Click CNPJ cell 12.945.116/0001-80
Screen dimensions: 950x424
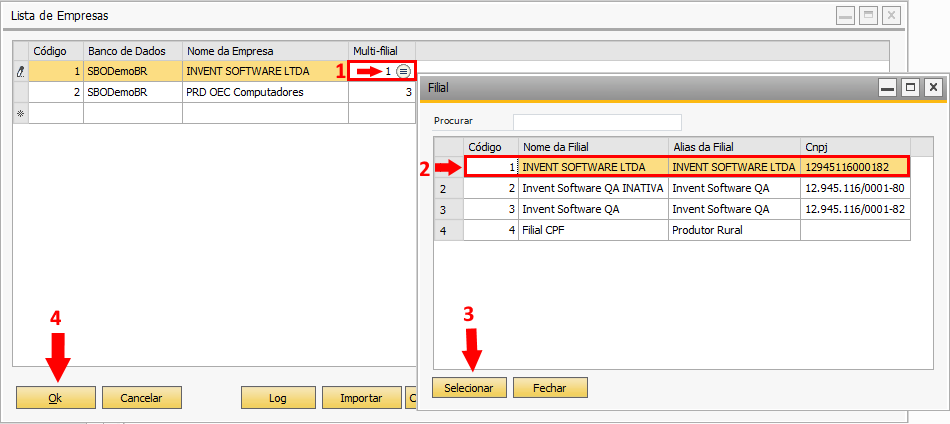click(x=855, y=188)
